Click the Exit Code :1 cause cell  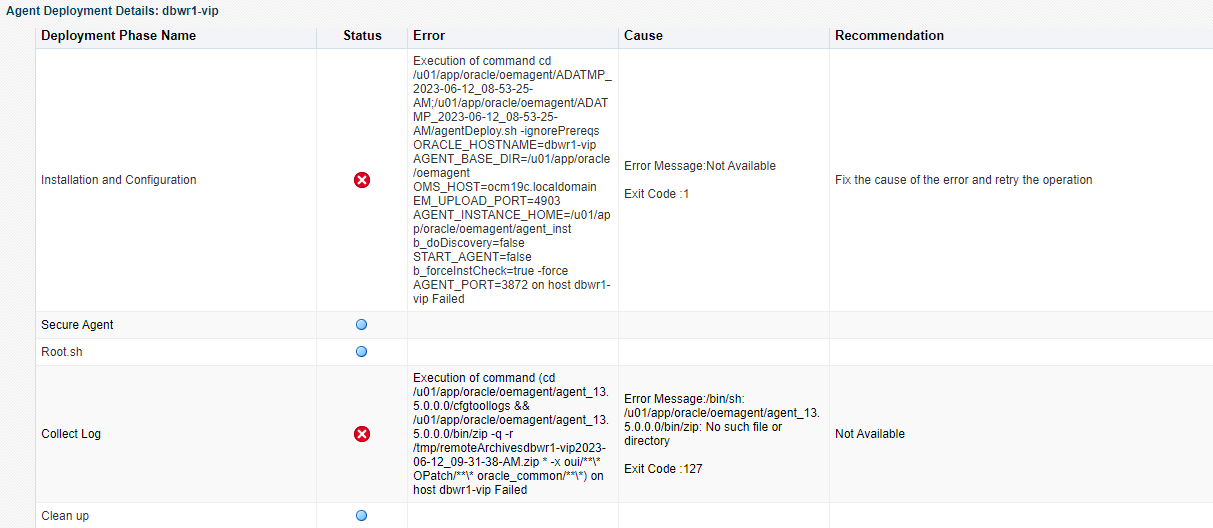pyautogui.click(x=657, y=194)
